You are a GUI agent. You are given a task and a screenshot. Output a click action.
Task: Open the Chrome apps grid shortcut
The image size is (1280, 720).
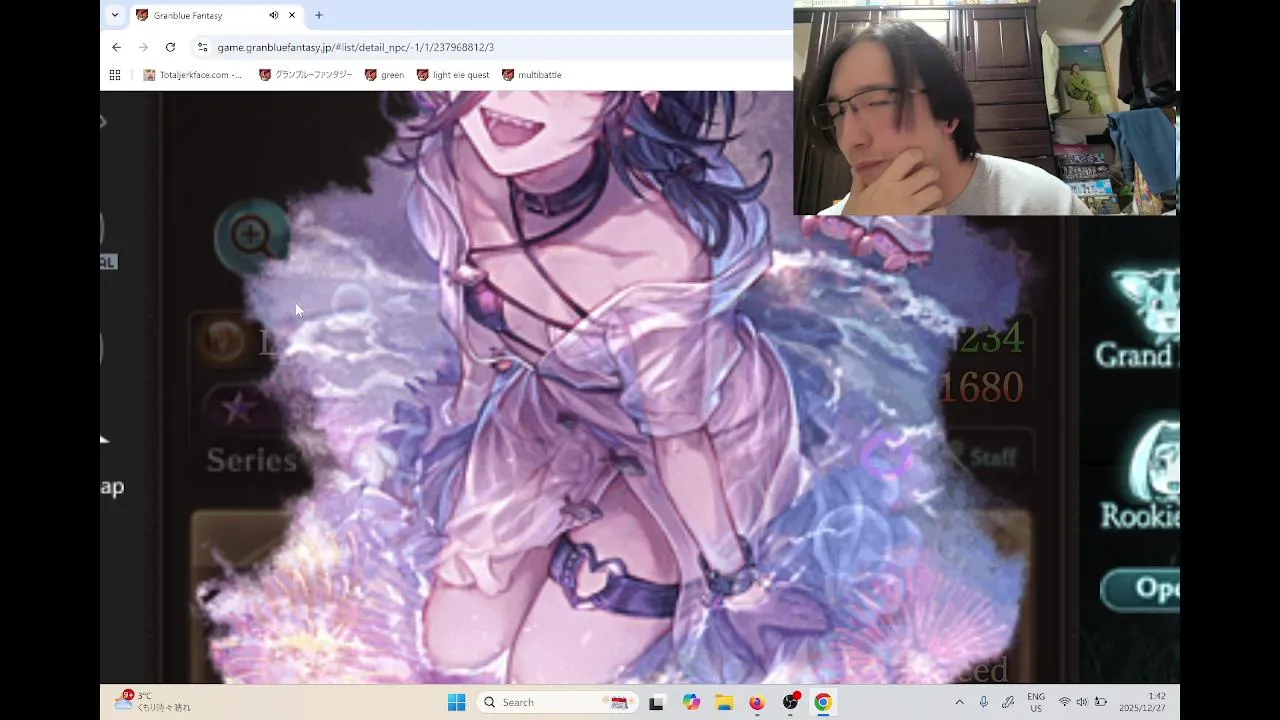click(x=115, y=75)
